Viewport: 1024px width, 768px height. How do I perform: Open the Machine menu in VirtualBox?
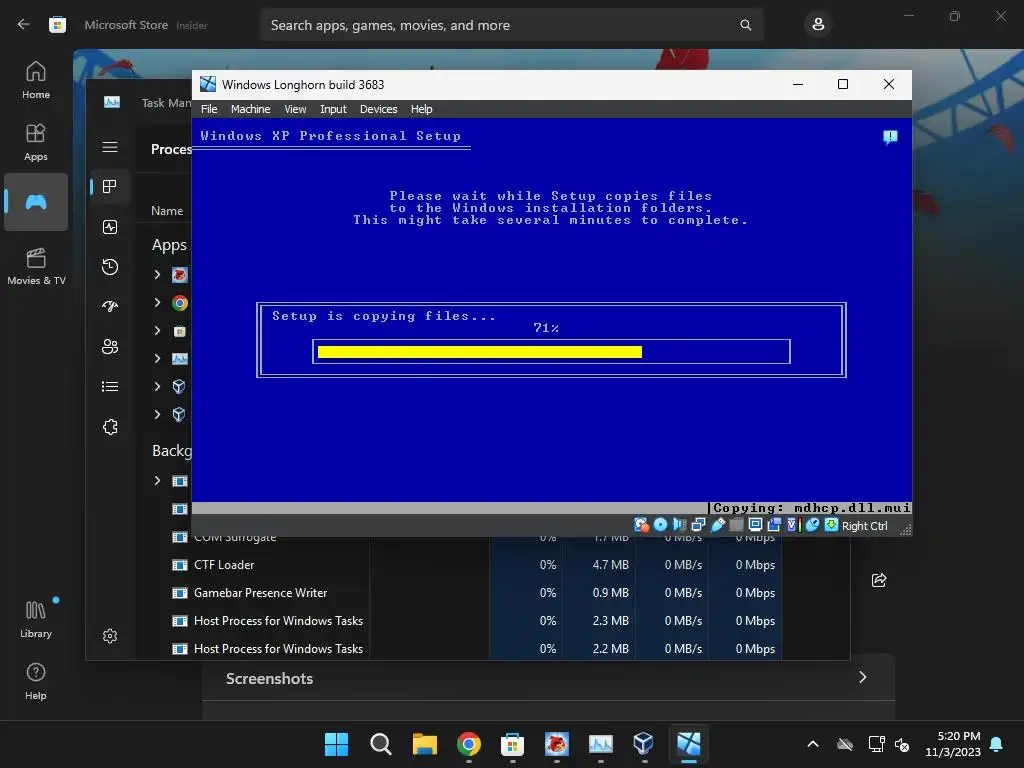click(250, 109)
